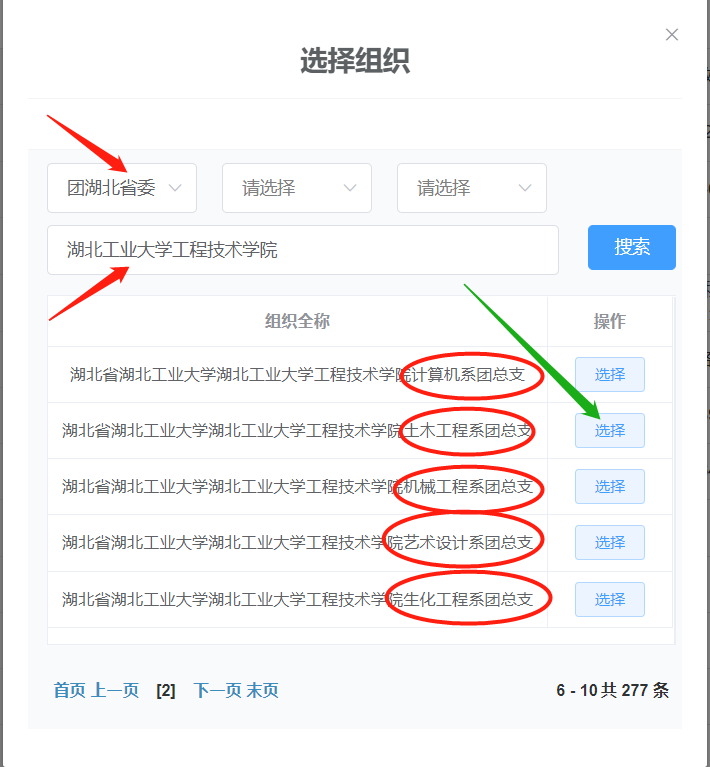Click the 生化工程系团总支 organization name text
The image size is (710, 767).
pos(297,600)
